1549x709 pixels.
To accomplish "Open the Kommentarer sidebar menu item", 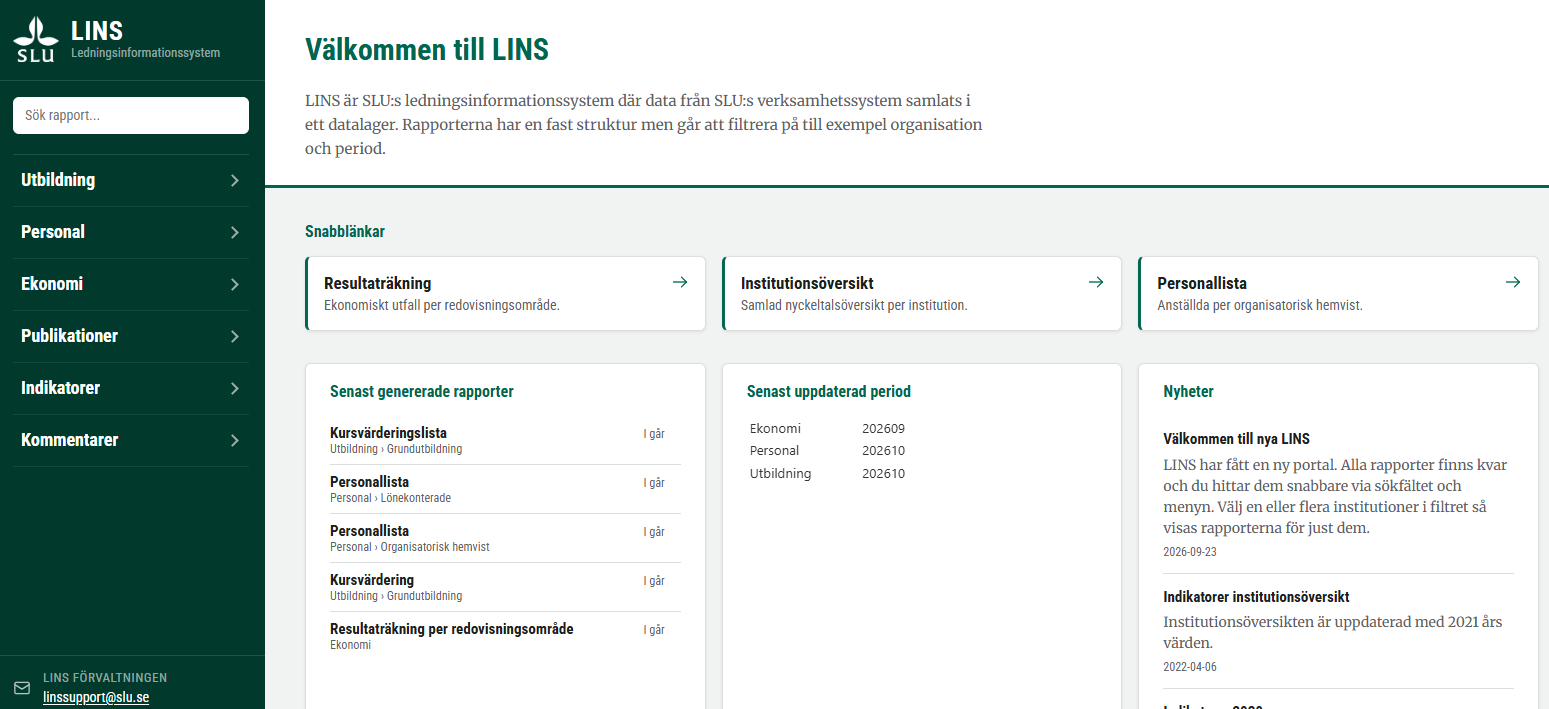I will tap(131, 440).
